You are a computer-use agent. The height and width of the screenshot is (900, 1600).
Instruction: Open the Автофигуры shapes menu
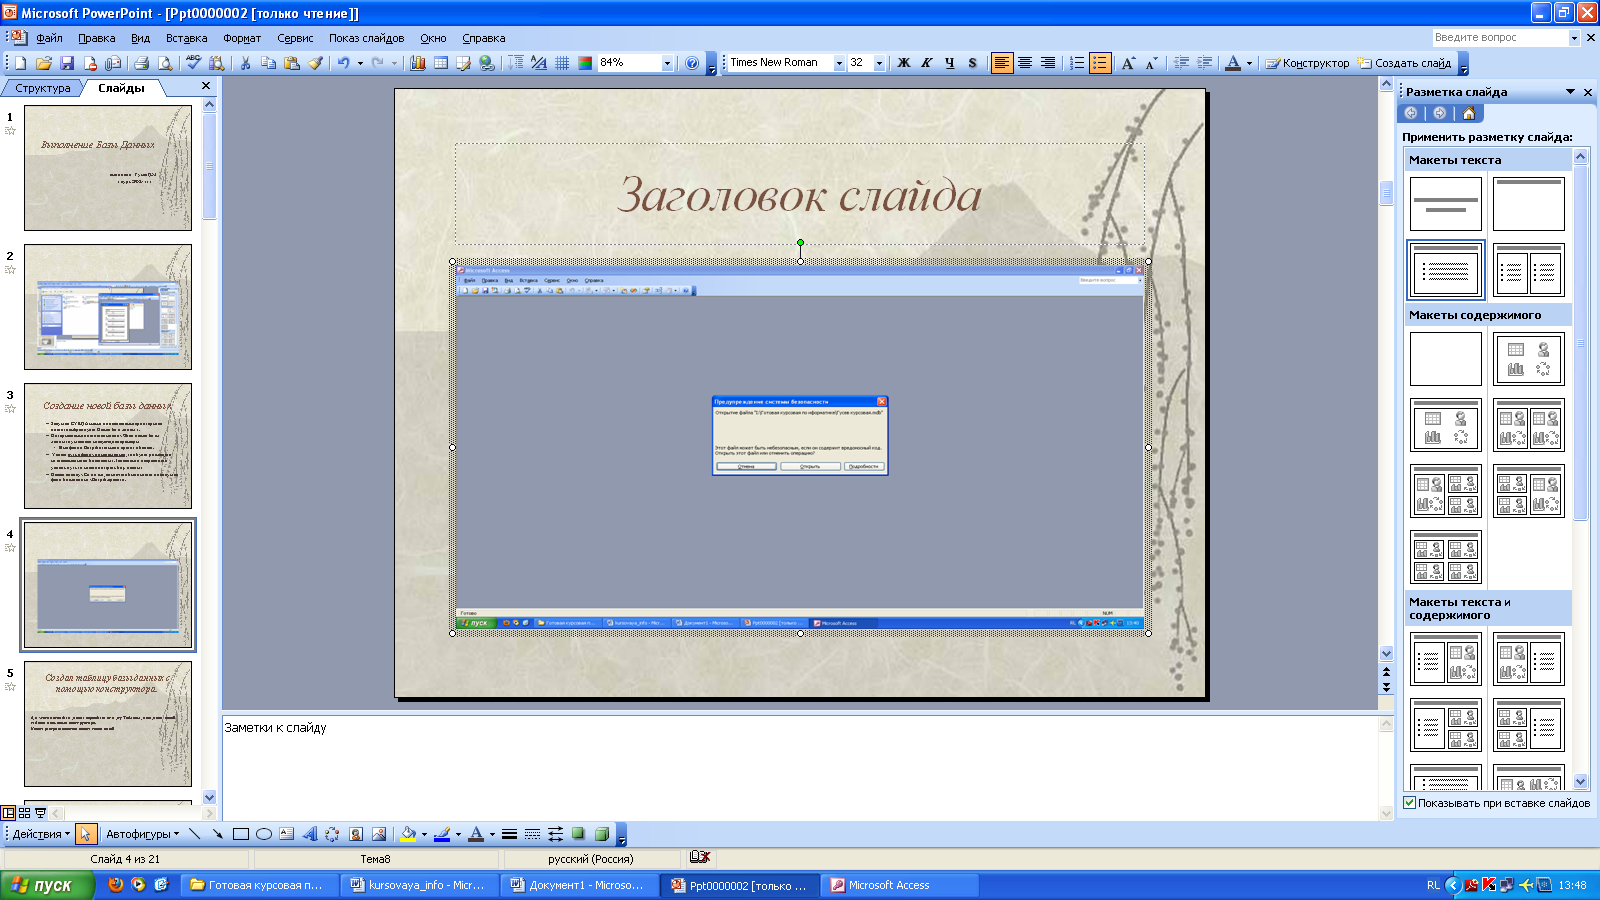coord(142,834)
